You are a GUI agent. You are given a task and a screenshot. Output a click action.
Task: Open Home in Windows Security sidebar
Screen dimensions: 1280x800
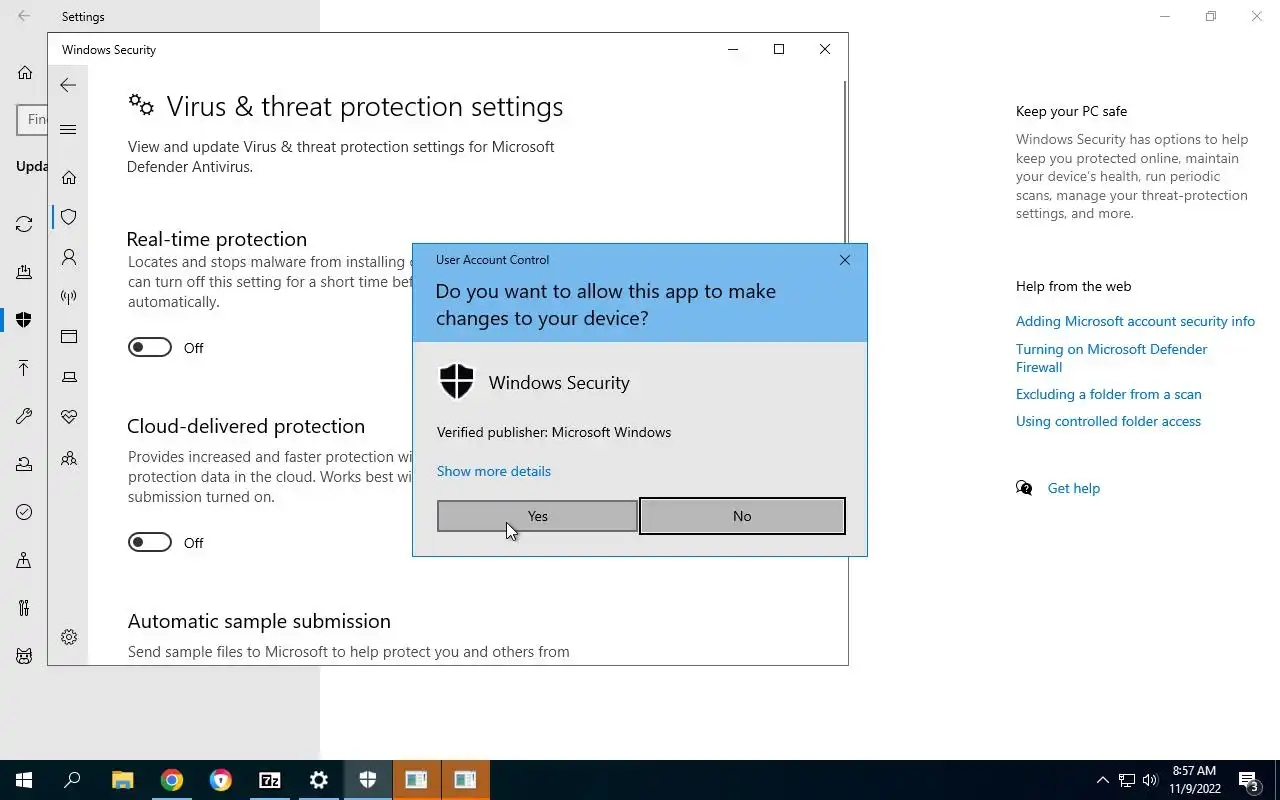point(69,177)
